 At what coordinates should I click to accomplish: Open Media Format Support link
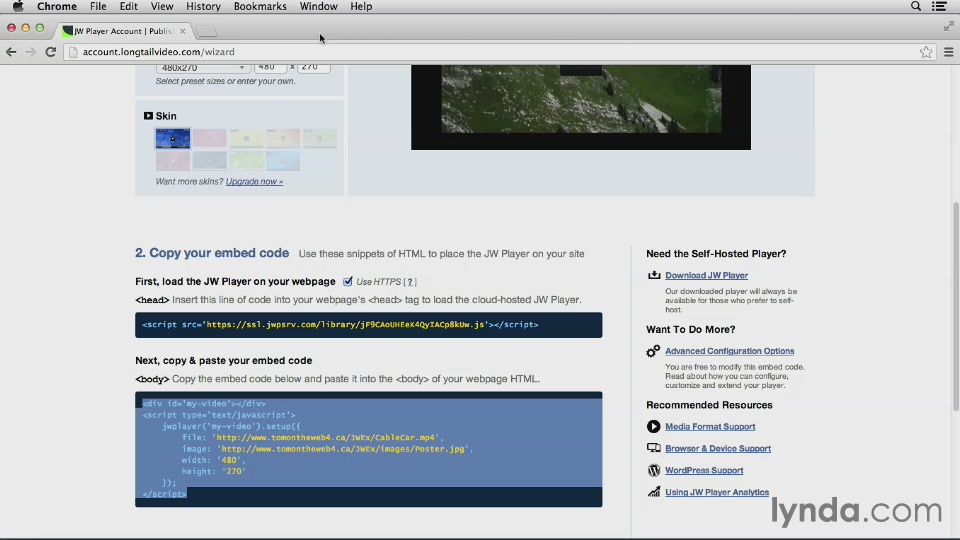pos(710,427)
